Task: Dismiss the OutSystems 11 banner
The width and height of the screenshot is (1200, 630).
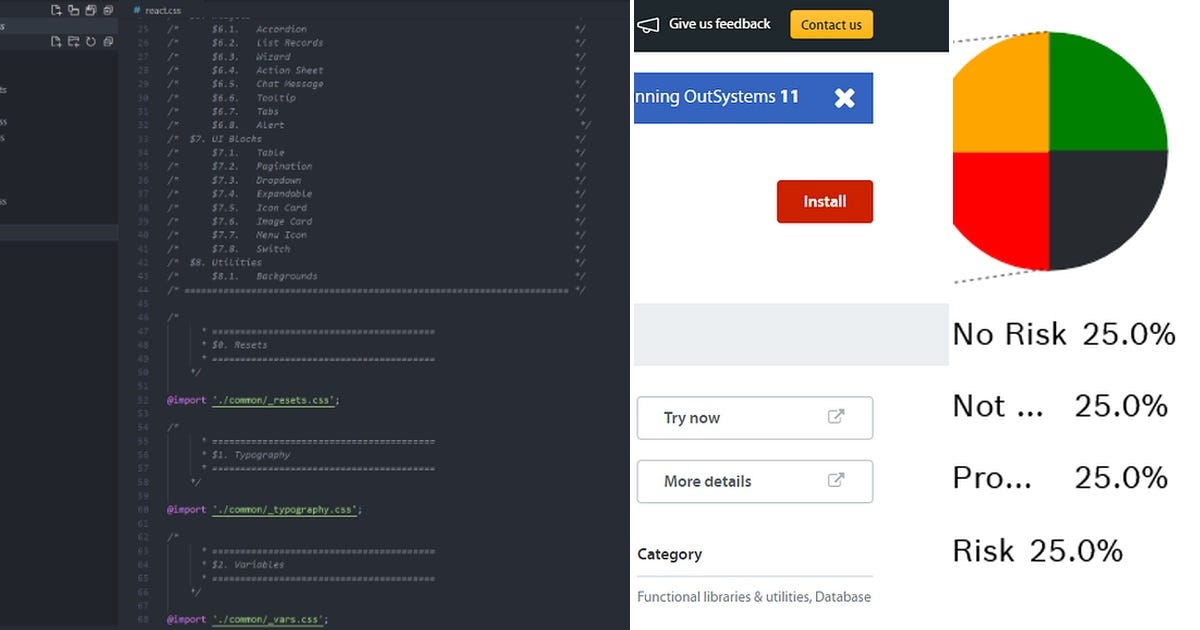Action: (845, 97)
